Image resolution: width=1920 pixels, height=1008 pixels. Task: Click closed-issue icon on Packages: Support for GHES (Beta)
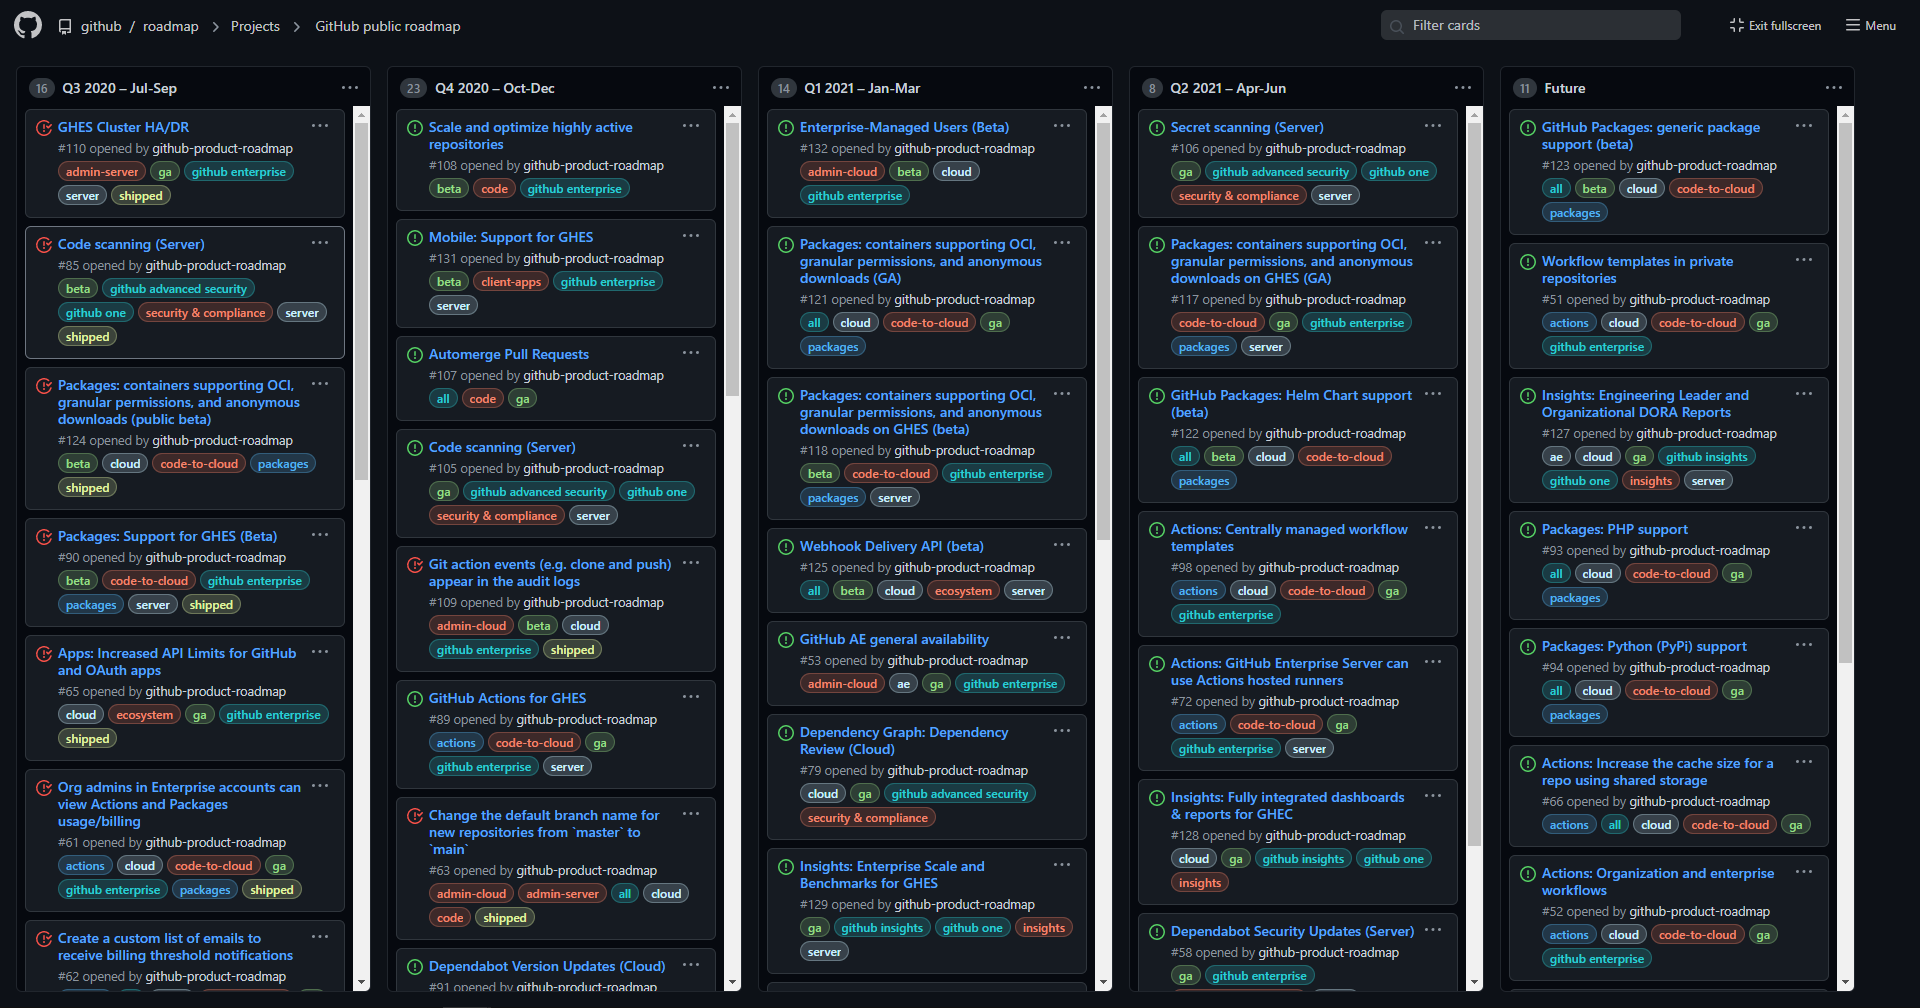tap(44, 537)
